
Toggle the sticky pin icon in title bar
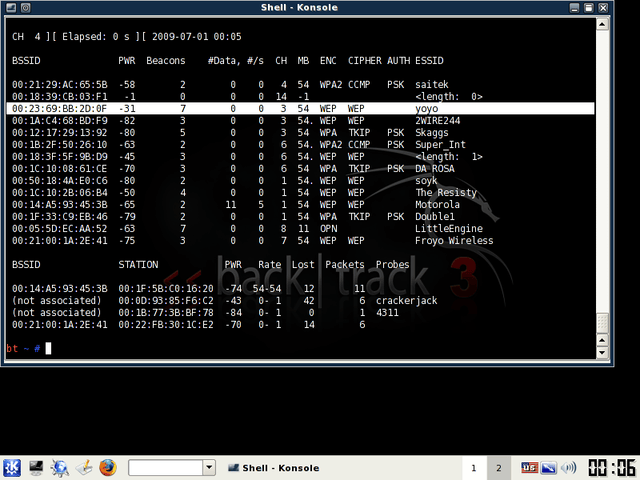(x=25, y=7)
